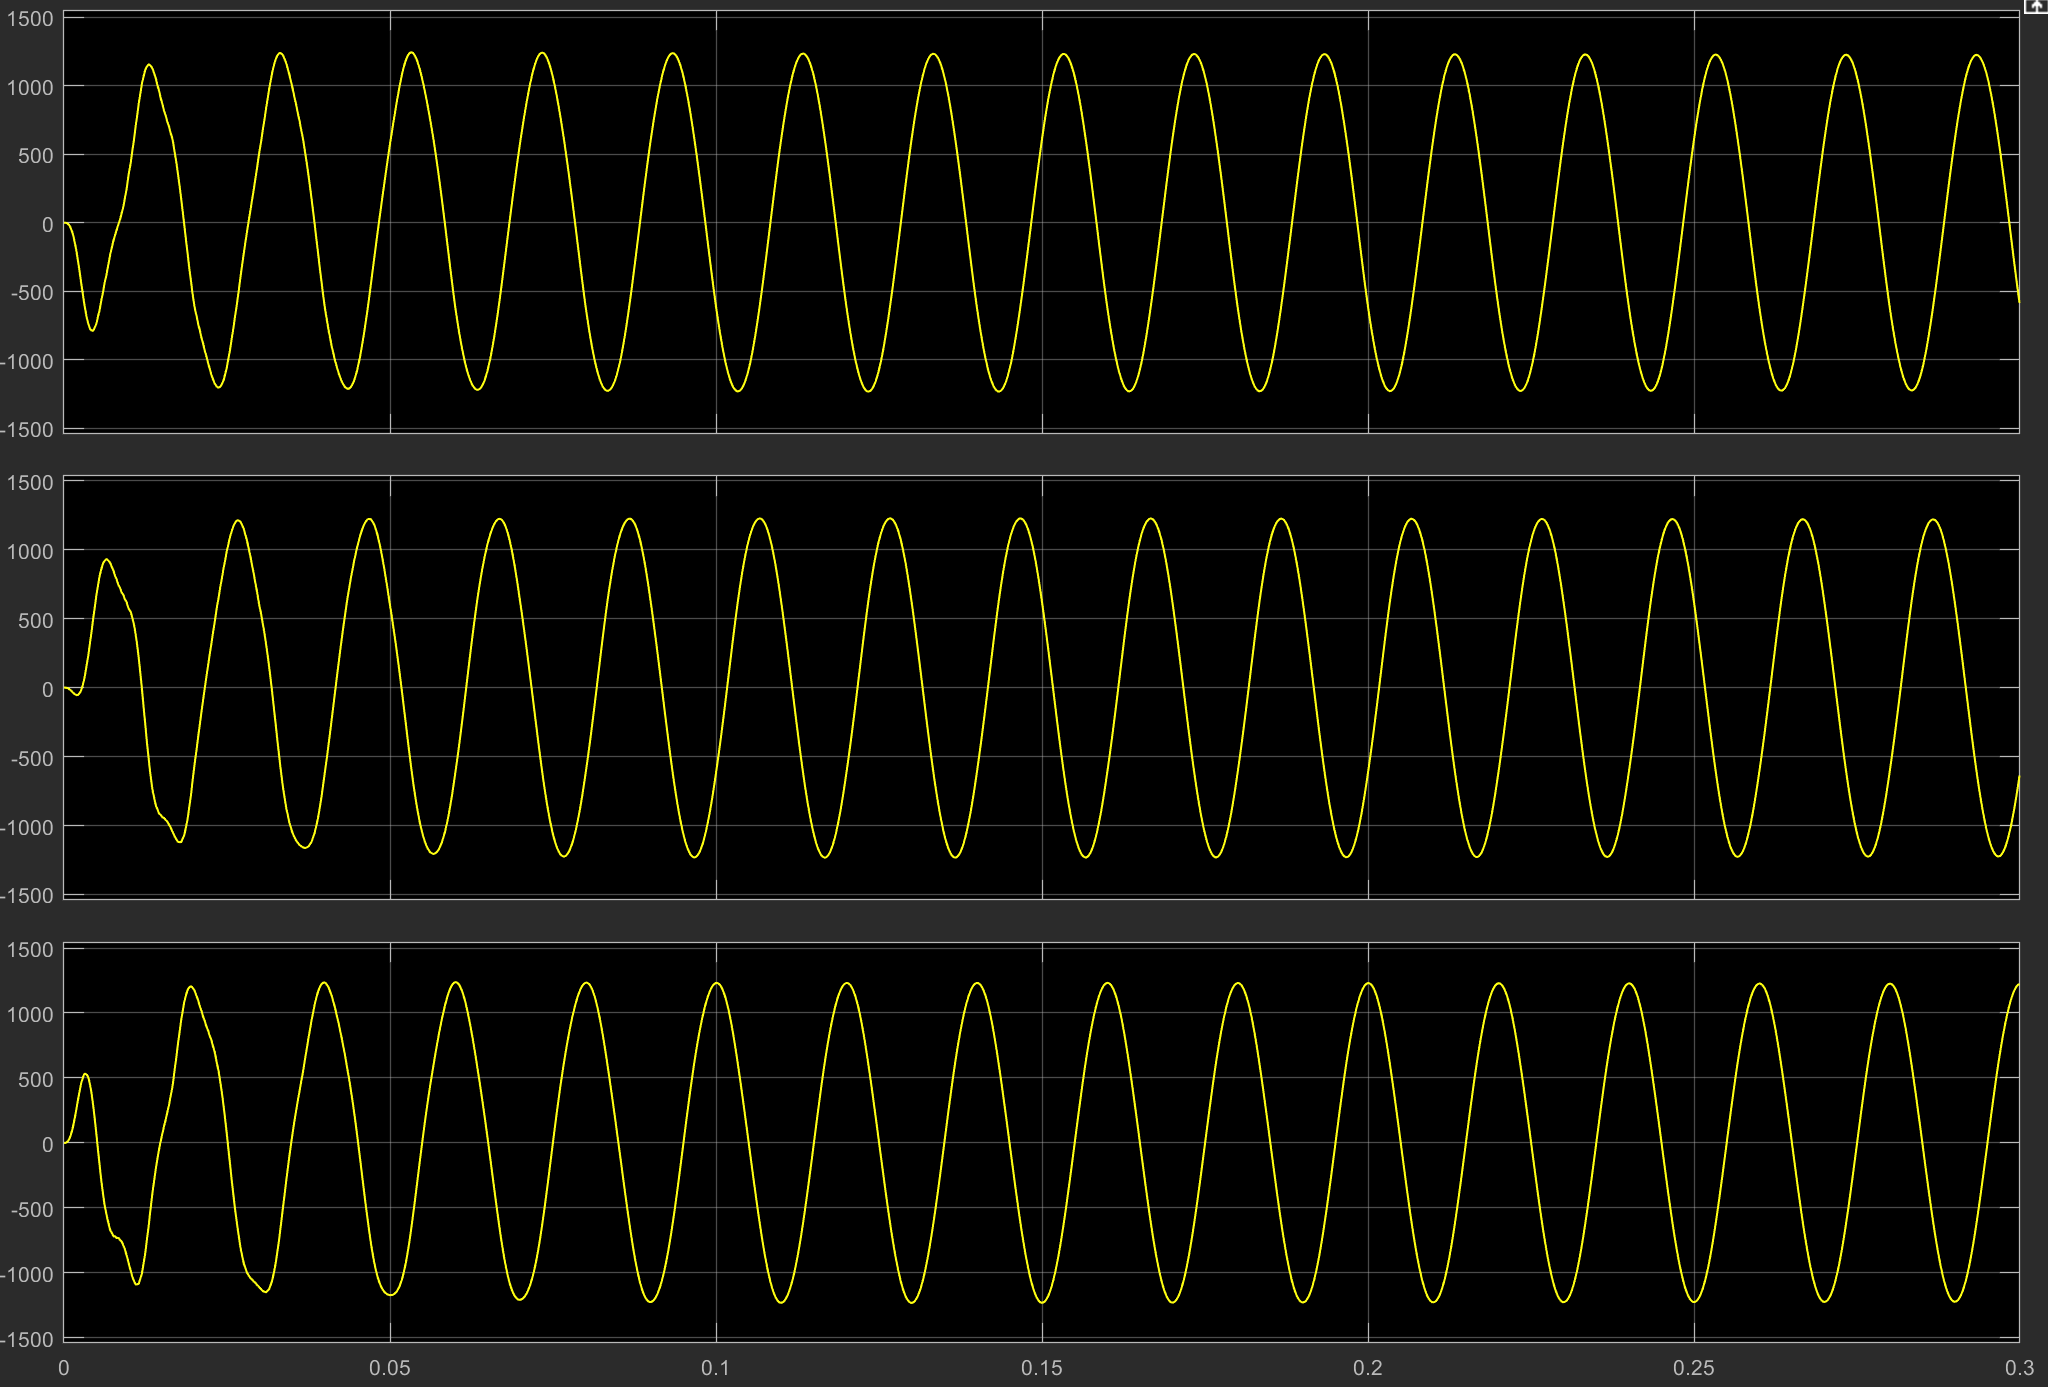Viewport: 2048px width, 1387px height.
Task: Click the -1500 label on top plot
Action: tap(27, 429)
